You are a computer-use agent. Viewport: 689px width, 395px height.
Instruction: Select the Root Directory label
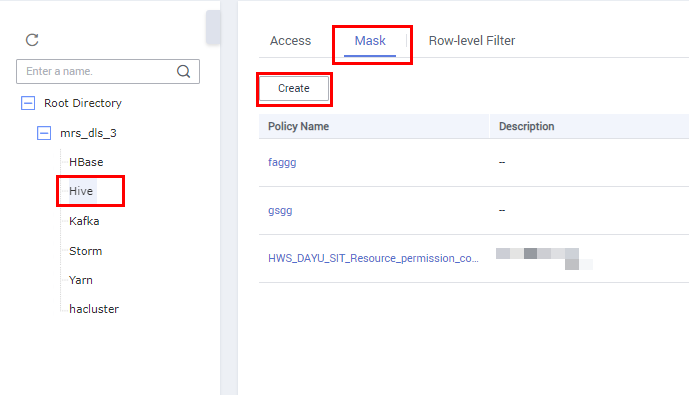(83, 103)
